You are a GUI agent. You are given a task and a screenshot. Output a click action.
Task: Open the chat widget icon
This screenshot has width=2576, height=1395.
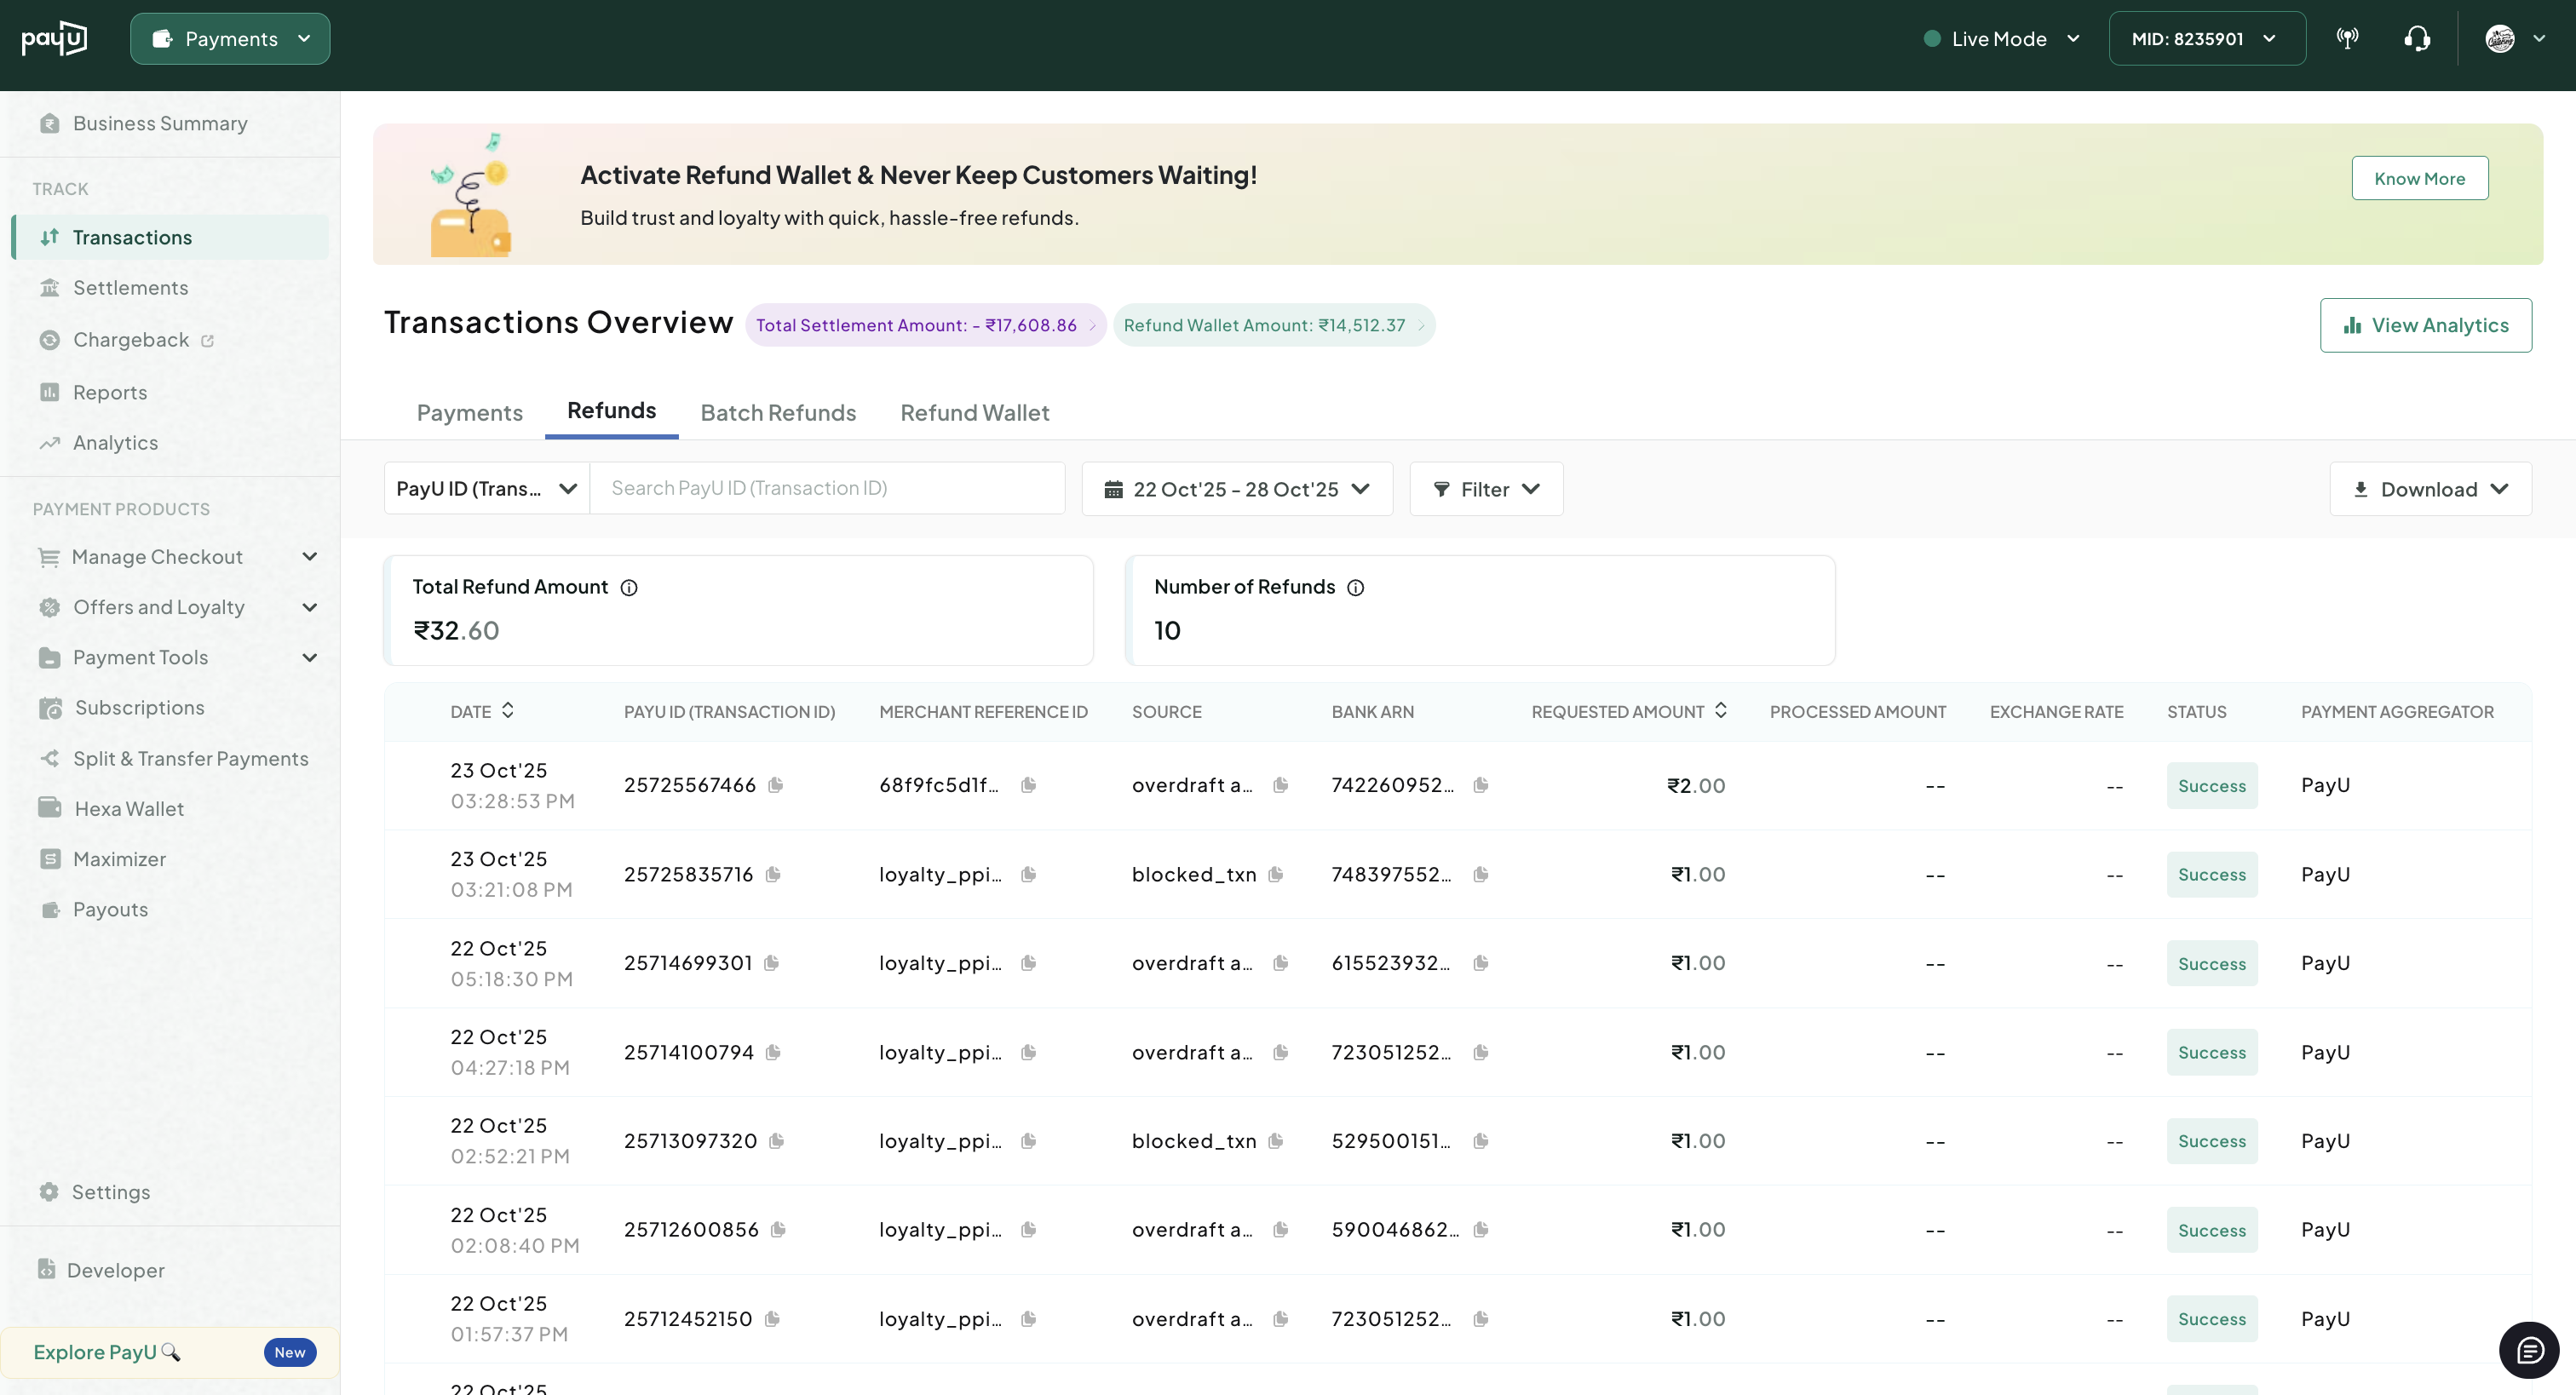(x=2529, y=1351)
